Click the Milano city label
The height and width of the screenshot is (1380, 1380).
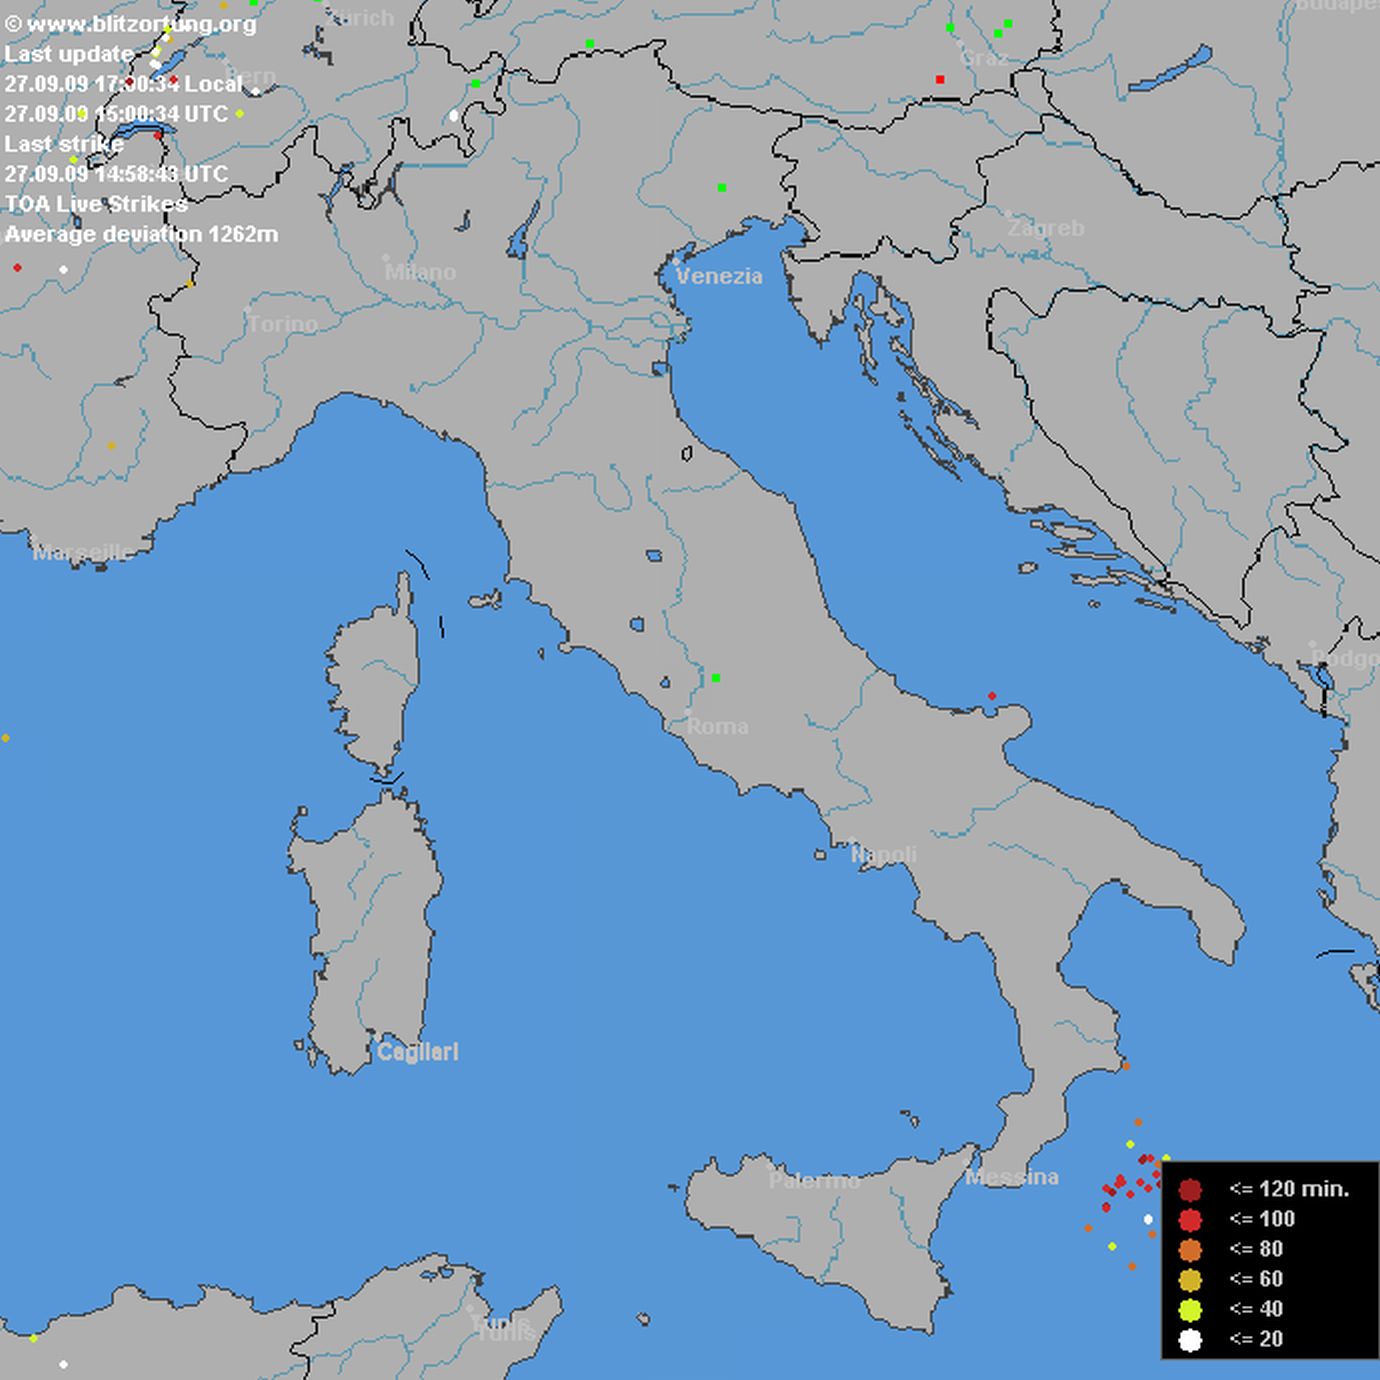(x=420, y=272)
